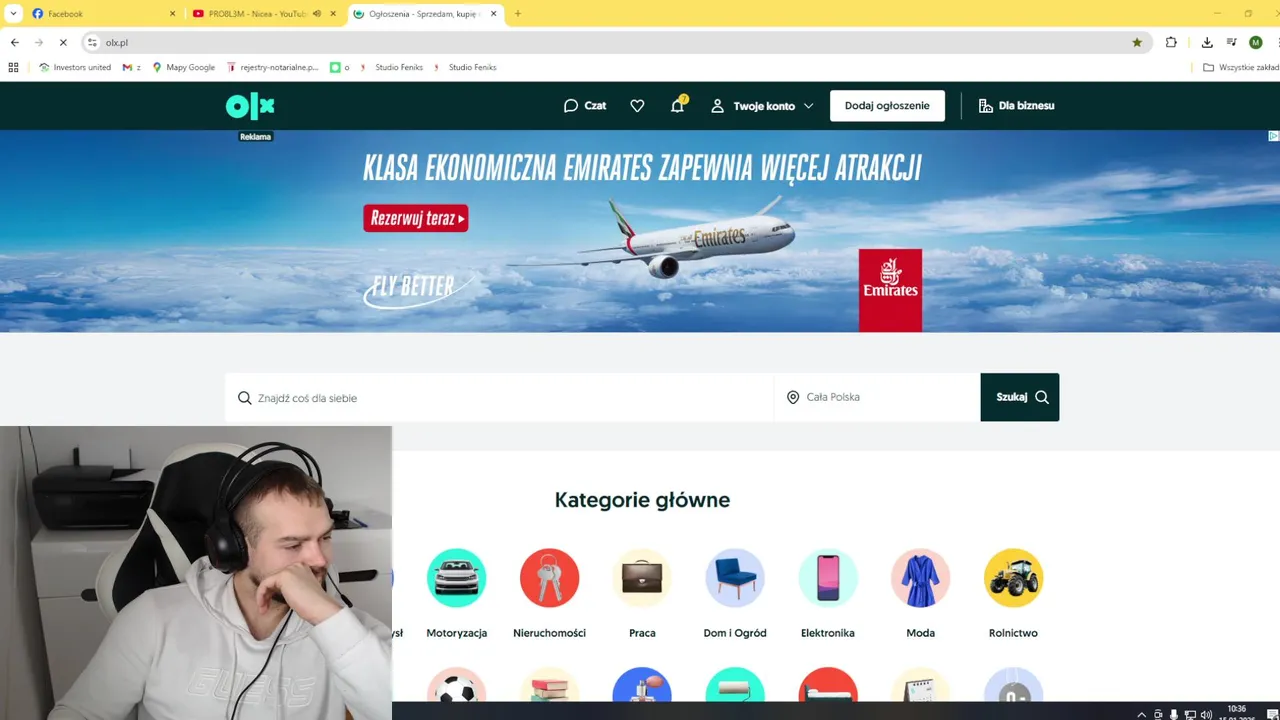
Task: Select the Praca briefcase category icon
Action: 642,578
